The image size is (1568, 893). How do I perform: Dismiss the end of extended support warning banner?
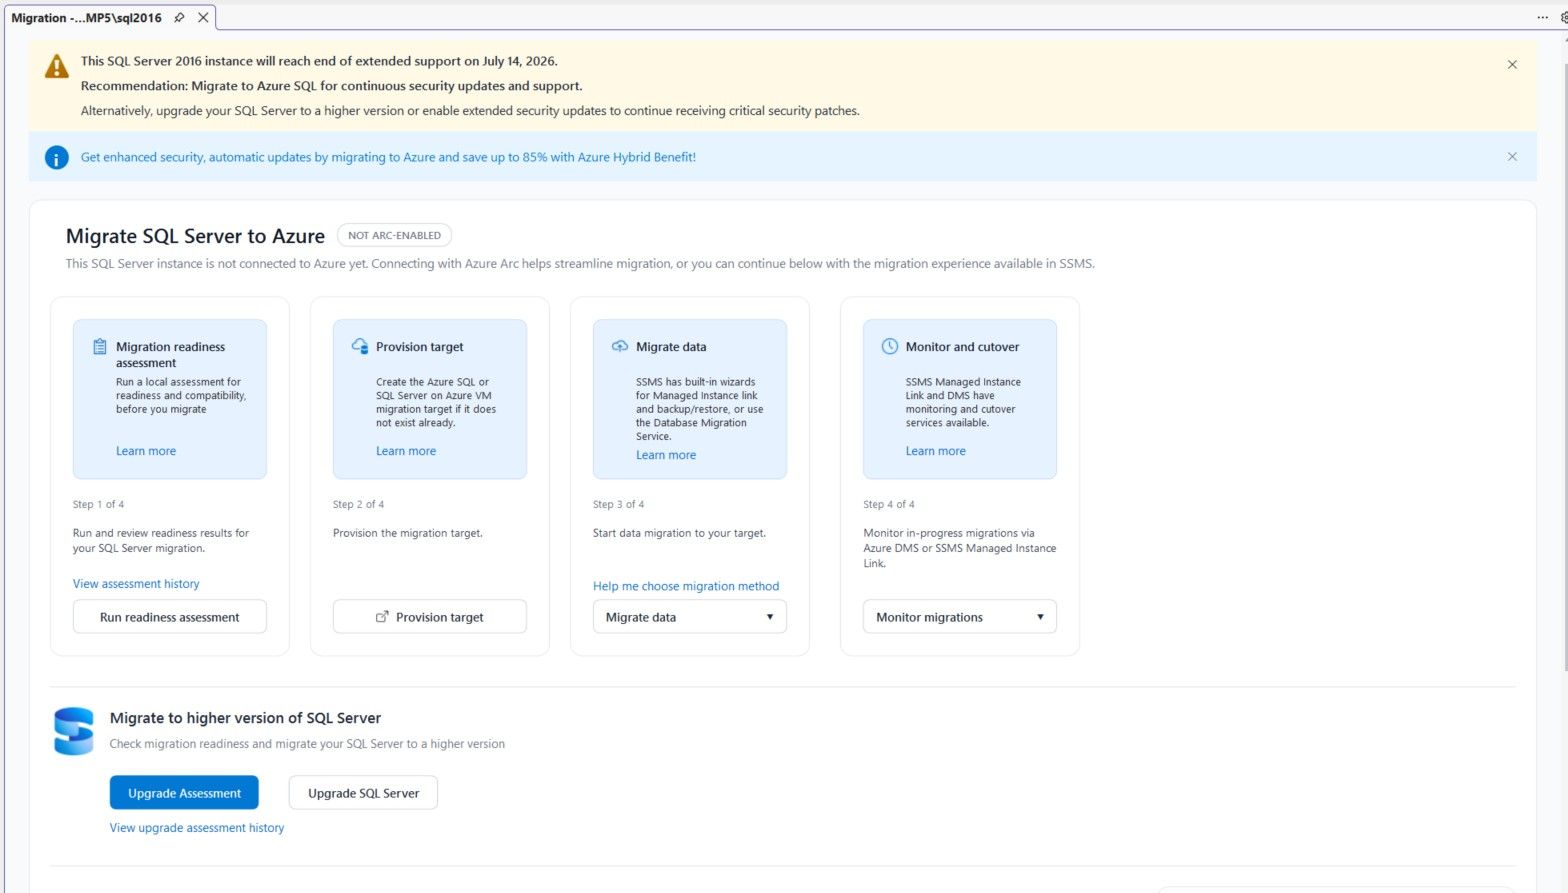pyautogui.click(x=1512, y=65)
